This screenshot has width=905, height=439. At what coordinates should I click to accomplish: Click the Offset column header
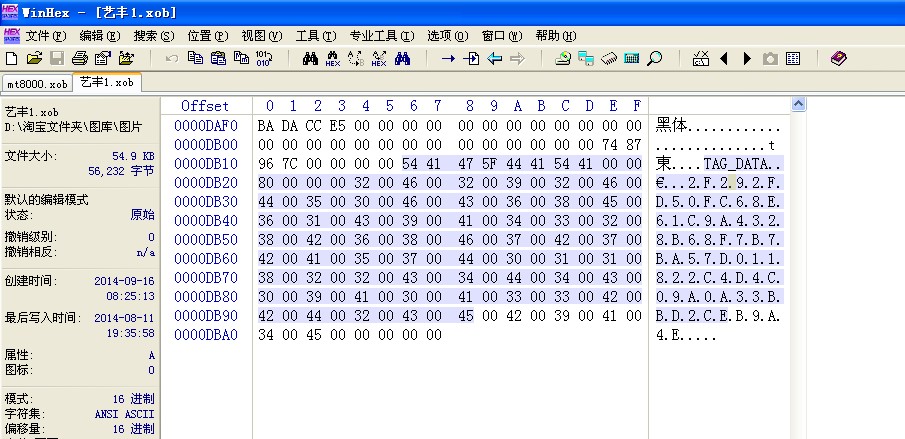pos(205,106)
